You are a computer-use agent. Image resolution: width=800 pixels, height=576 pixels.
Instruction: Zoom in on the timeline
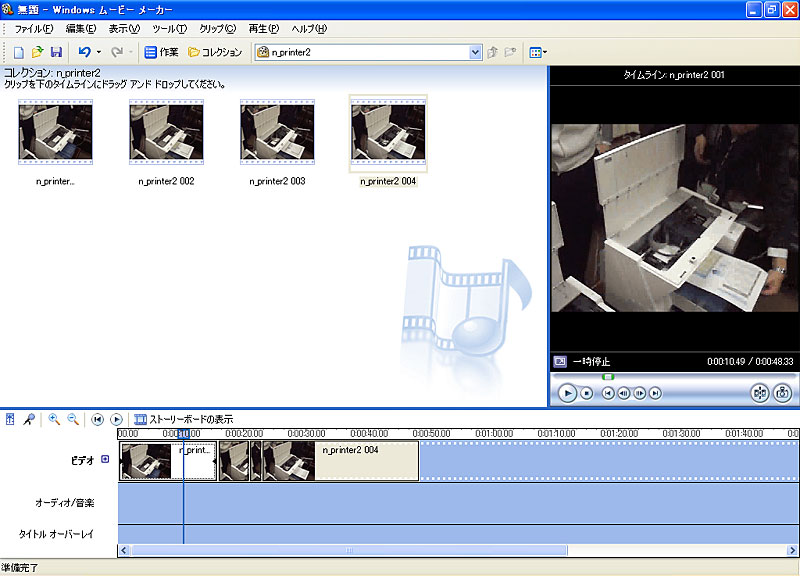(54, 420)
